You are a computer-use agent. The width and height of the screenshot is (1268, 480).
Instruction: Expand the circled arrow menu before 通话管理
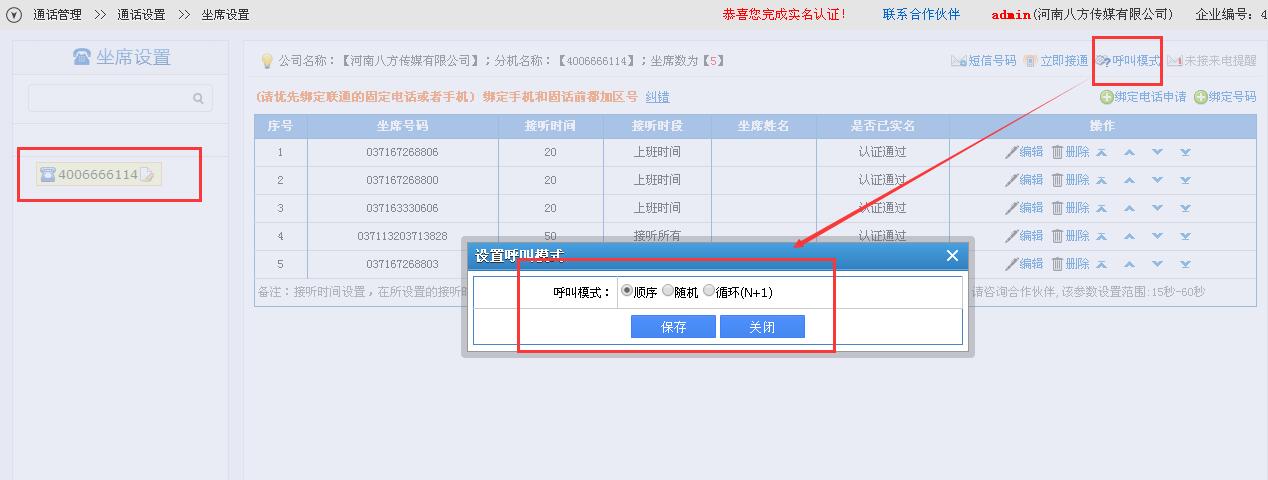coord(14,15)
